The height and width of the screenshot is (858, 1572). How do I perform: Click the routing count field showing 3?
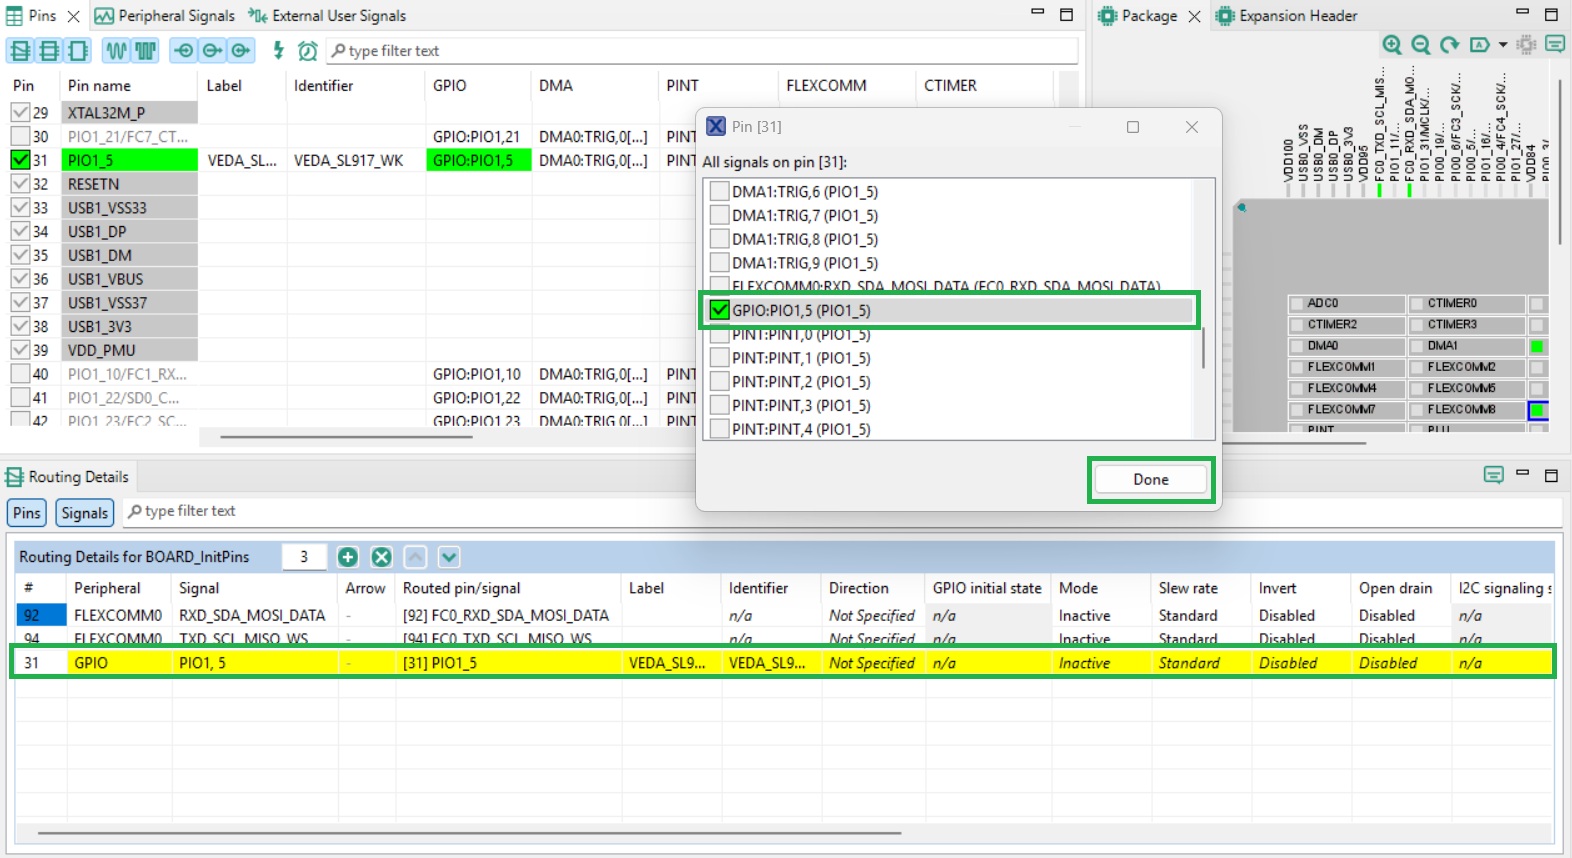[x=304, y=557]
